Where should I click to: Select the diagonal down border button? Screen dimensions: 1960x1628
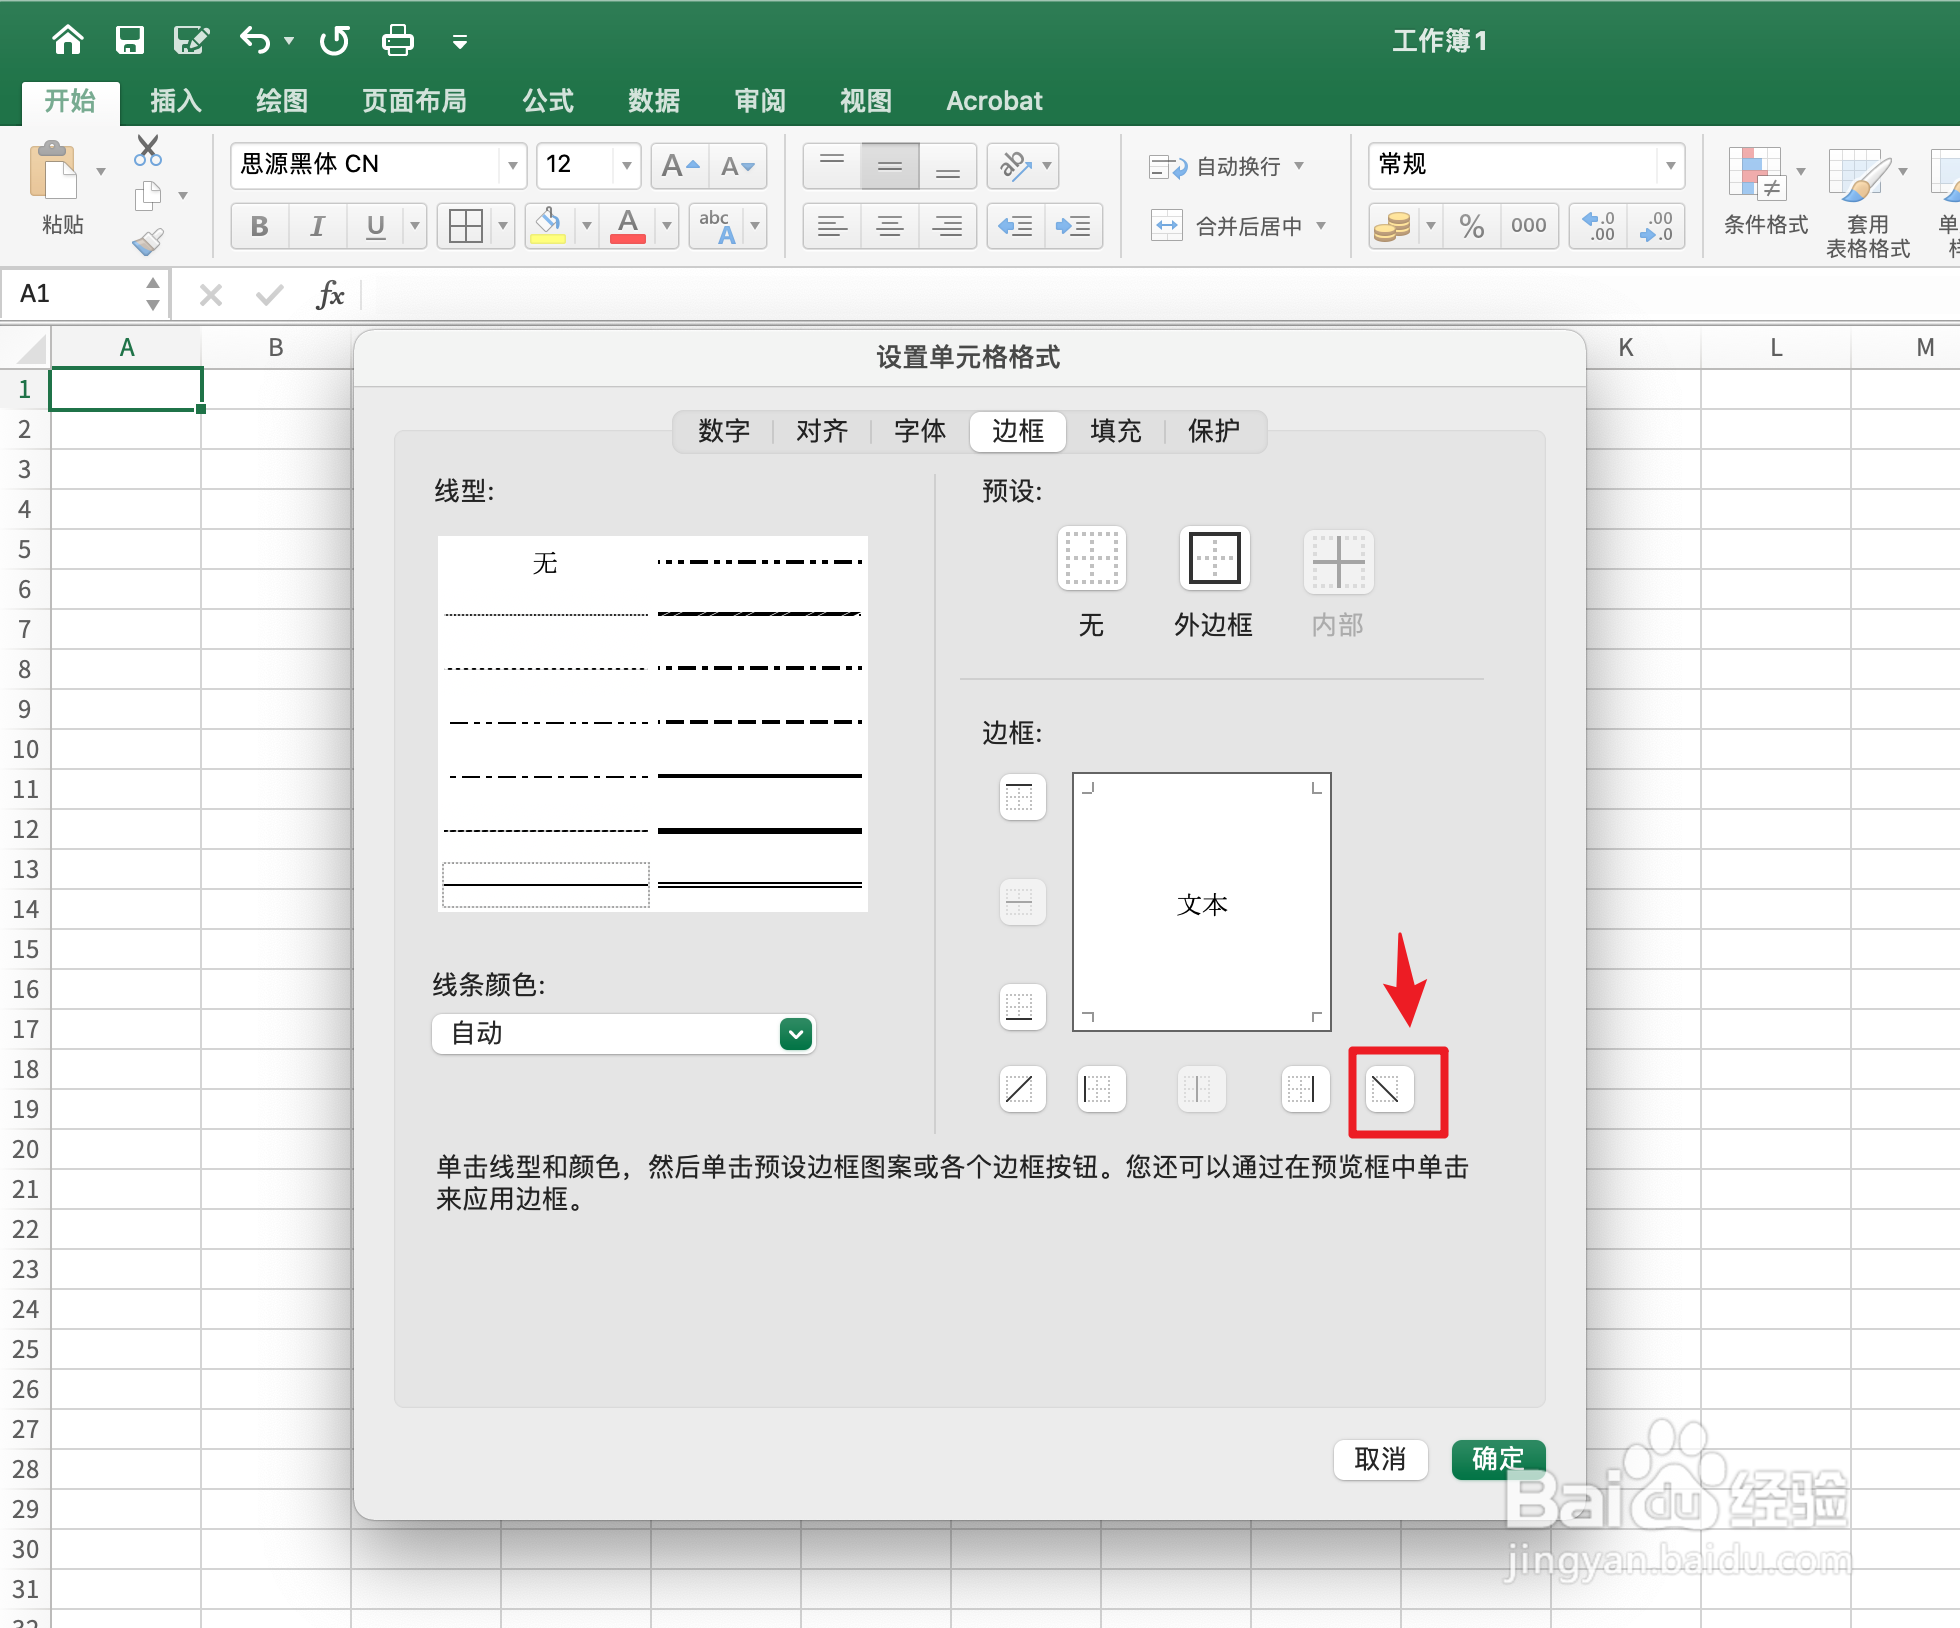(x=1389, y=1089)
